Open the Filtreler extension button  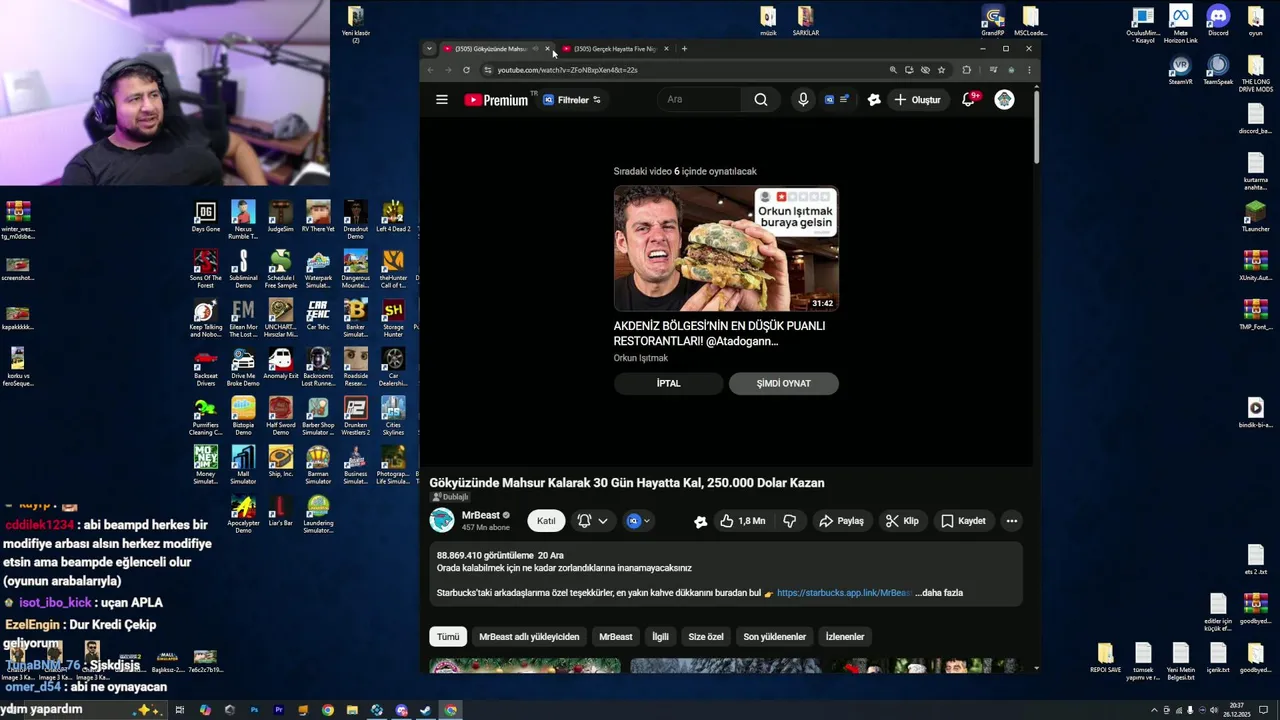(x=572, y=100)
